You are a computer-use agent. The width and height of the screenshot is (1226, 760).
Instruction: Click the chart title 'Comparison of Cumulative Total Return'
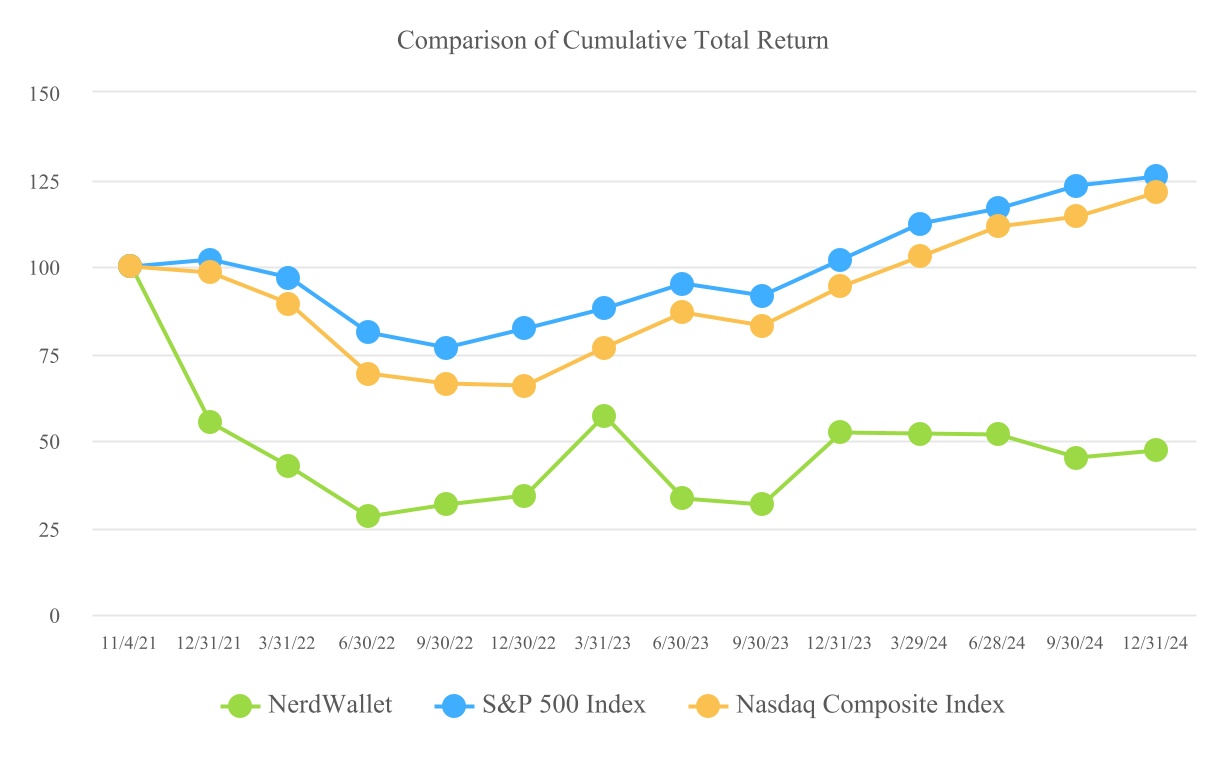point(613,41)
